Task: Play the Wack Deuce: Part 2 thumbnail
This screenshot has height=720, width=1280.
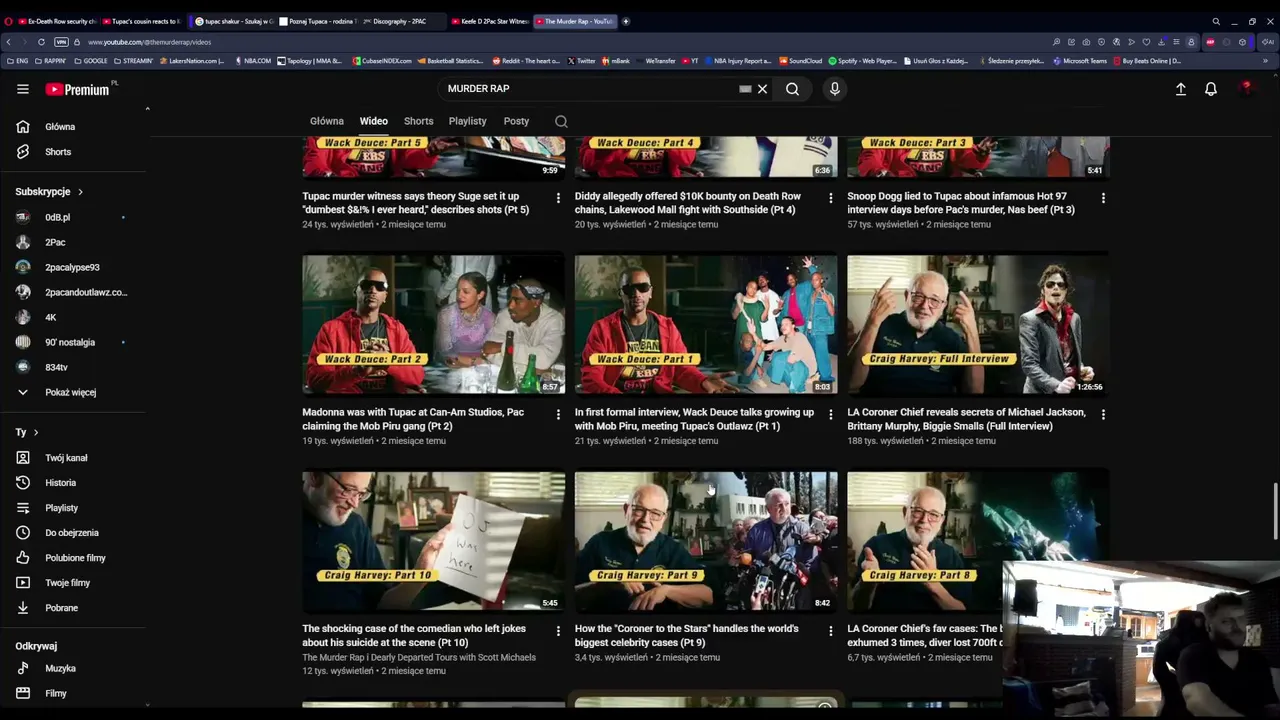Action: (434, 324)
